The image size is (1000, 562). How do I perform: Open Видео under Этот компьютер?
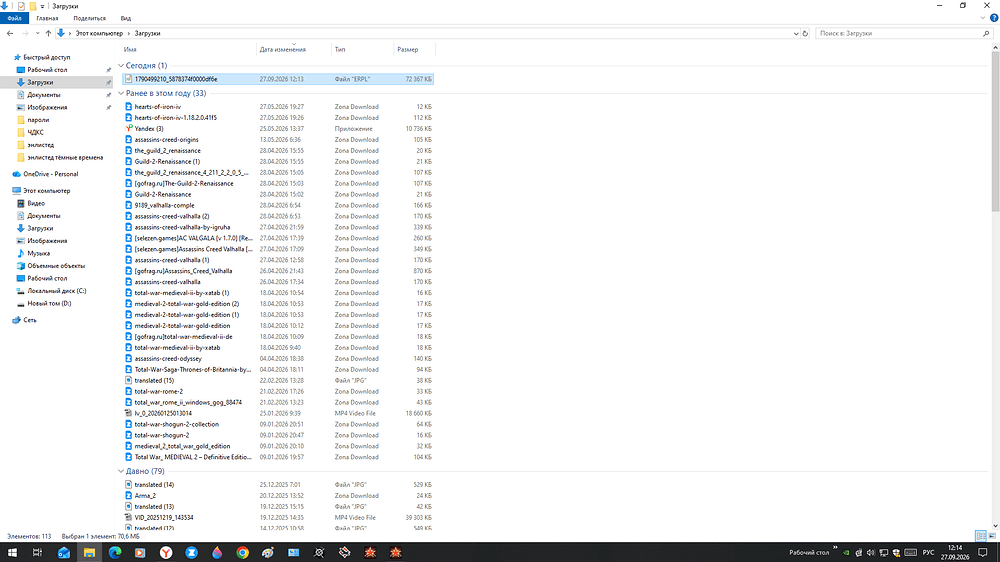pos(36,203)
